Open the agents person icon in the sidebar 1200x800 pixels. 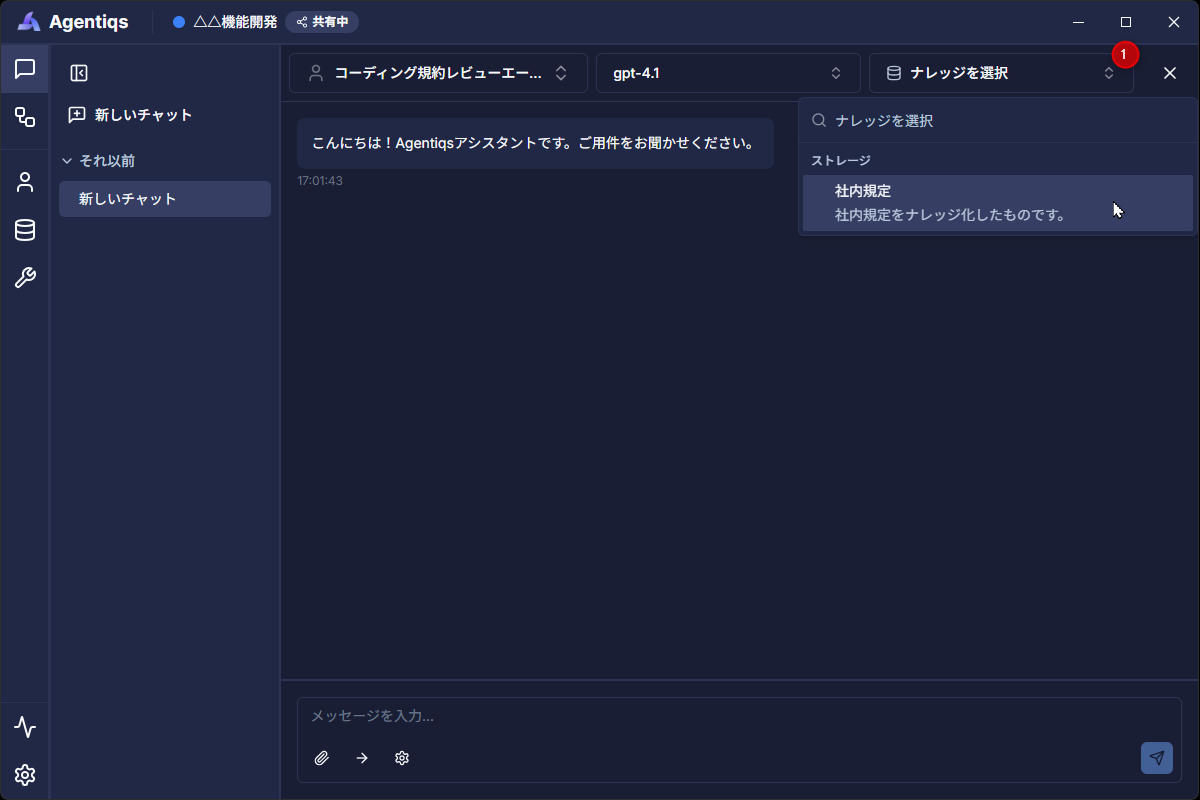pyautogui.click(x=25, y=182)
